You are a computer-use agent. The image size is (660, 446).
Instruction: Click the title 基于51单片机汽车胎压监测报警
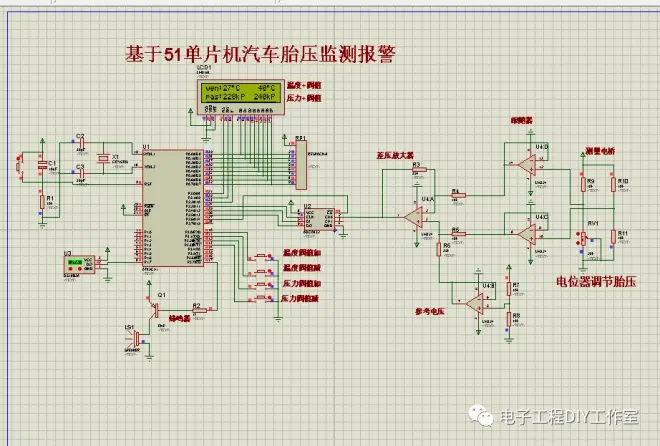tap(261, 54)
